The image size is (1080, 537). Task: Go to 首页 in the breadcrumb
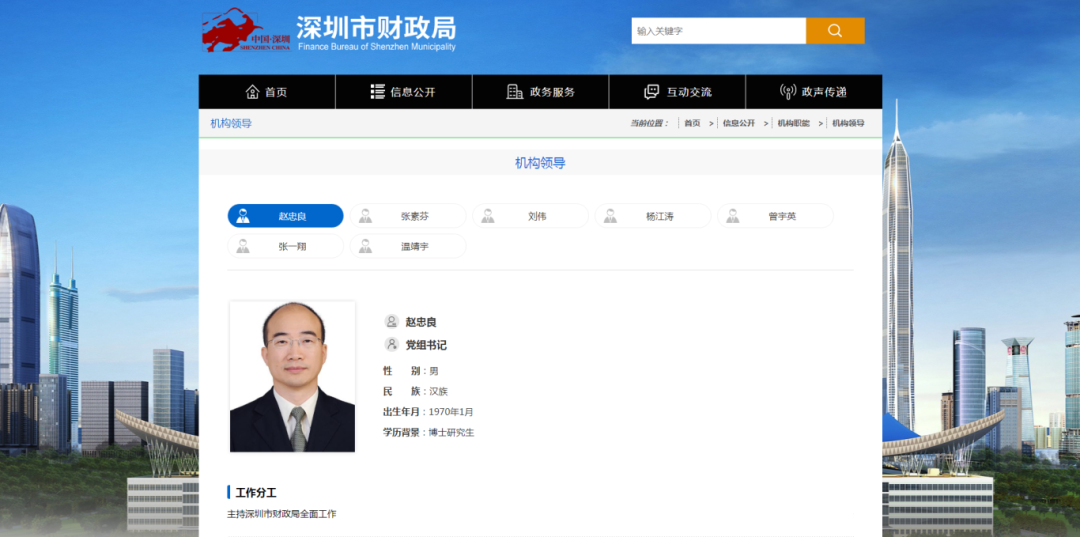[692, 123]
